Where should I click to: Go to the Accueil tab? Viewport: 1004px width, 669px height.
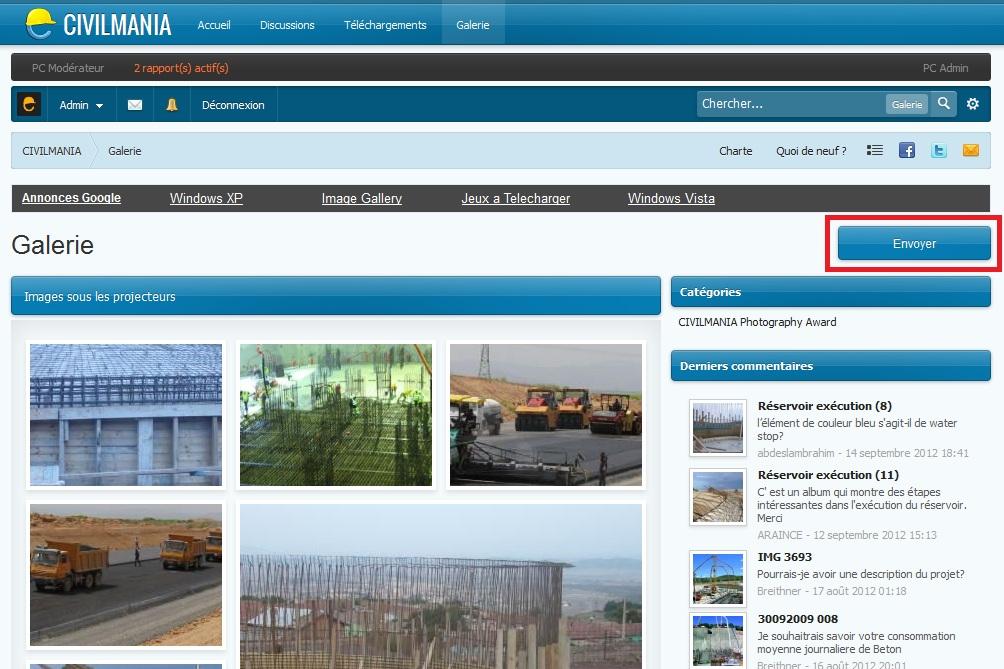214,25
